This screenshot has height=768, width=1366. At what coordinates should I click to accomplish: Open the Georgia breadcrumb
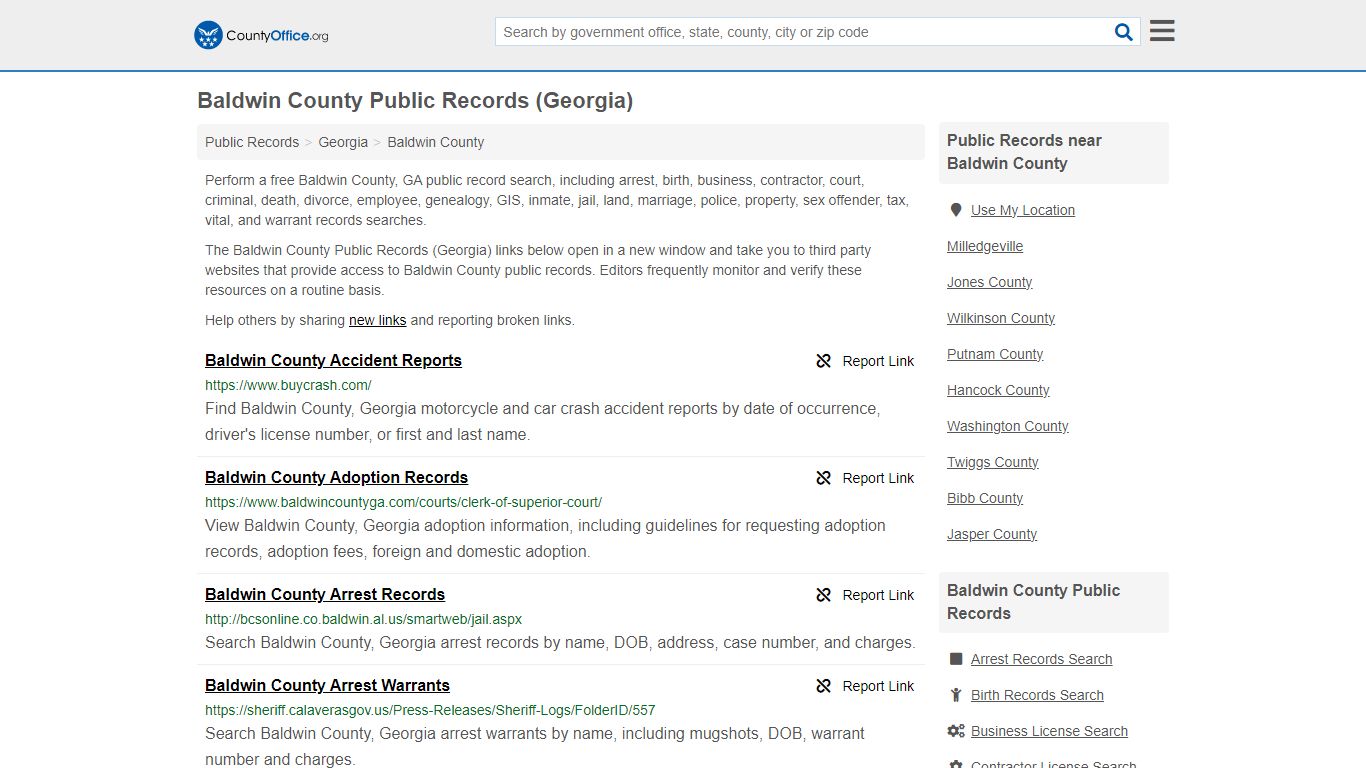pos(343,142)
